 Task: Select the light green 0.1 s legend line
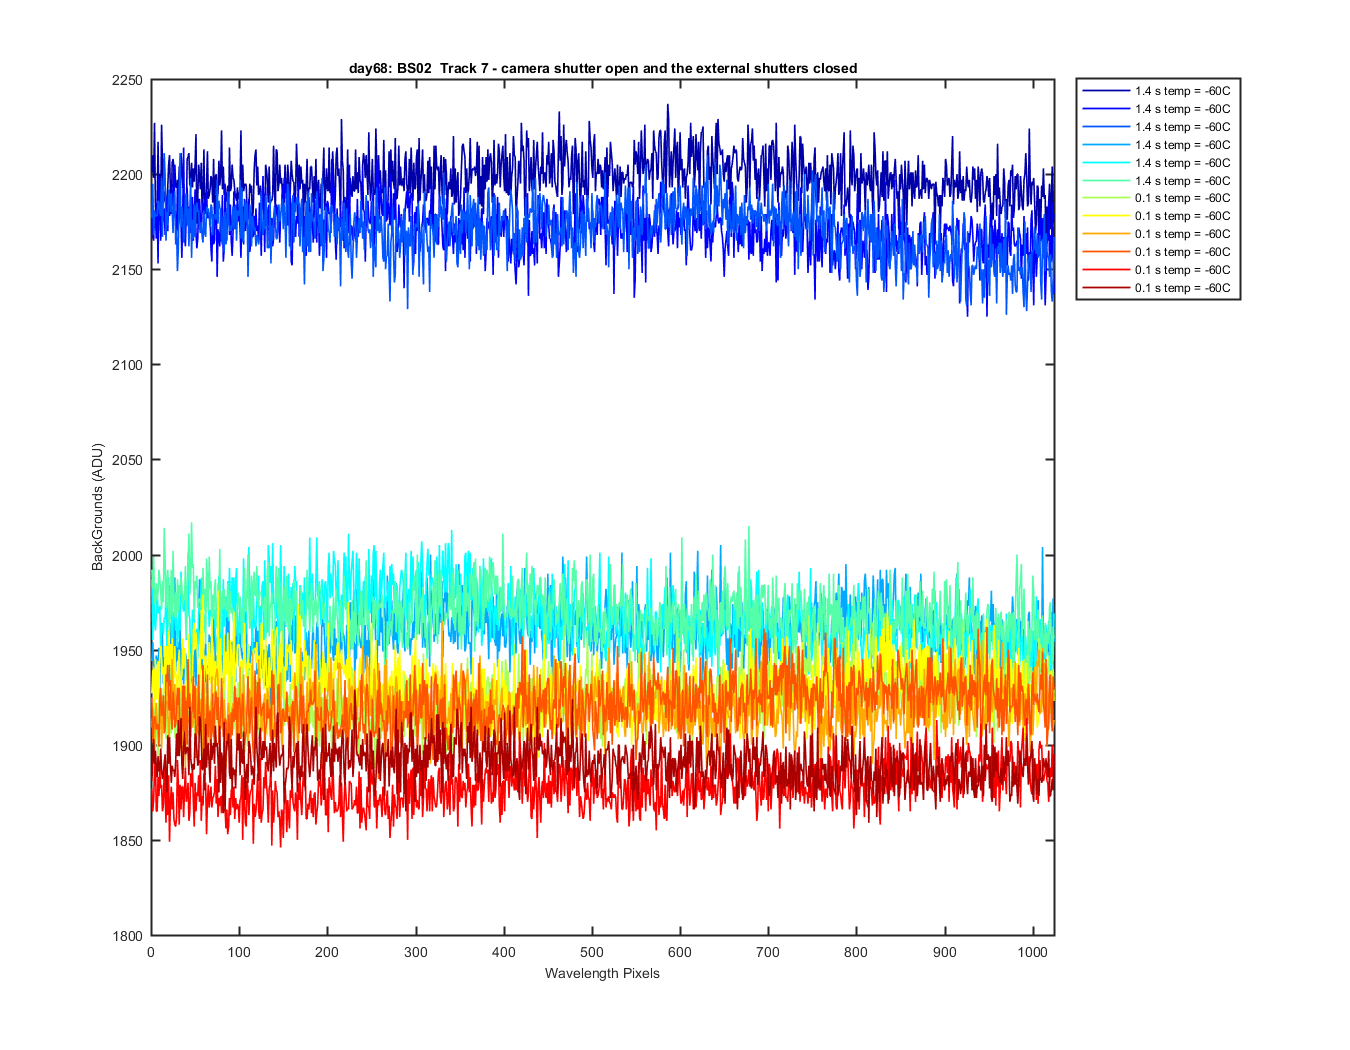[1105, 198]
